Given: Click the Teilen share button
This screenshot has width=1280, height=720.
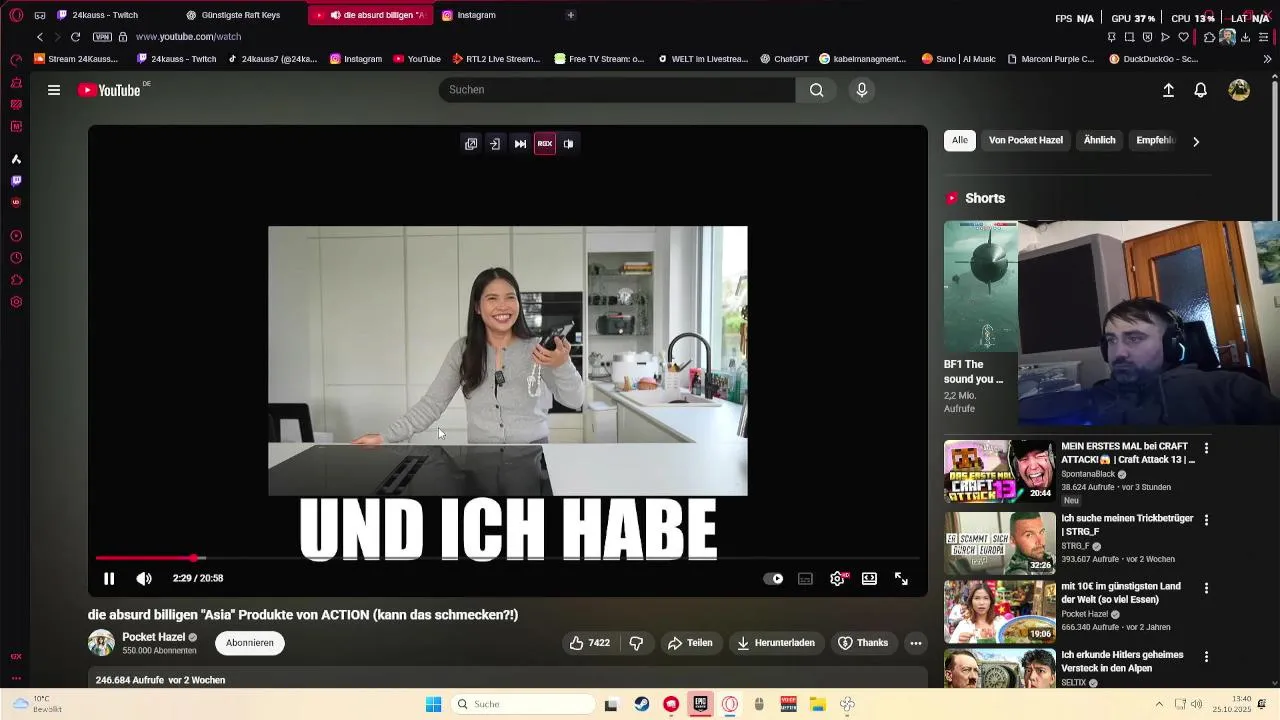Looking at the screenshot, I should point(690,643).
